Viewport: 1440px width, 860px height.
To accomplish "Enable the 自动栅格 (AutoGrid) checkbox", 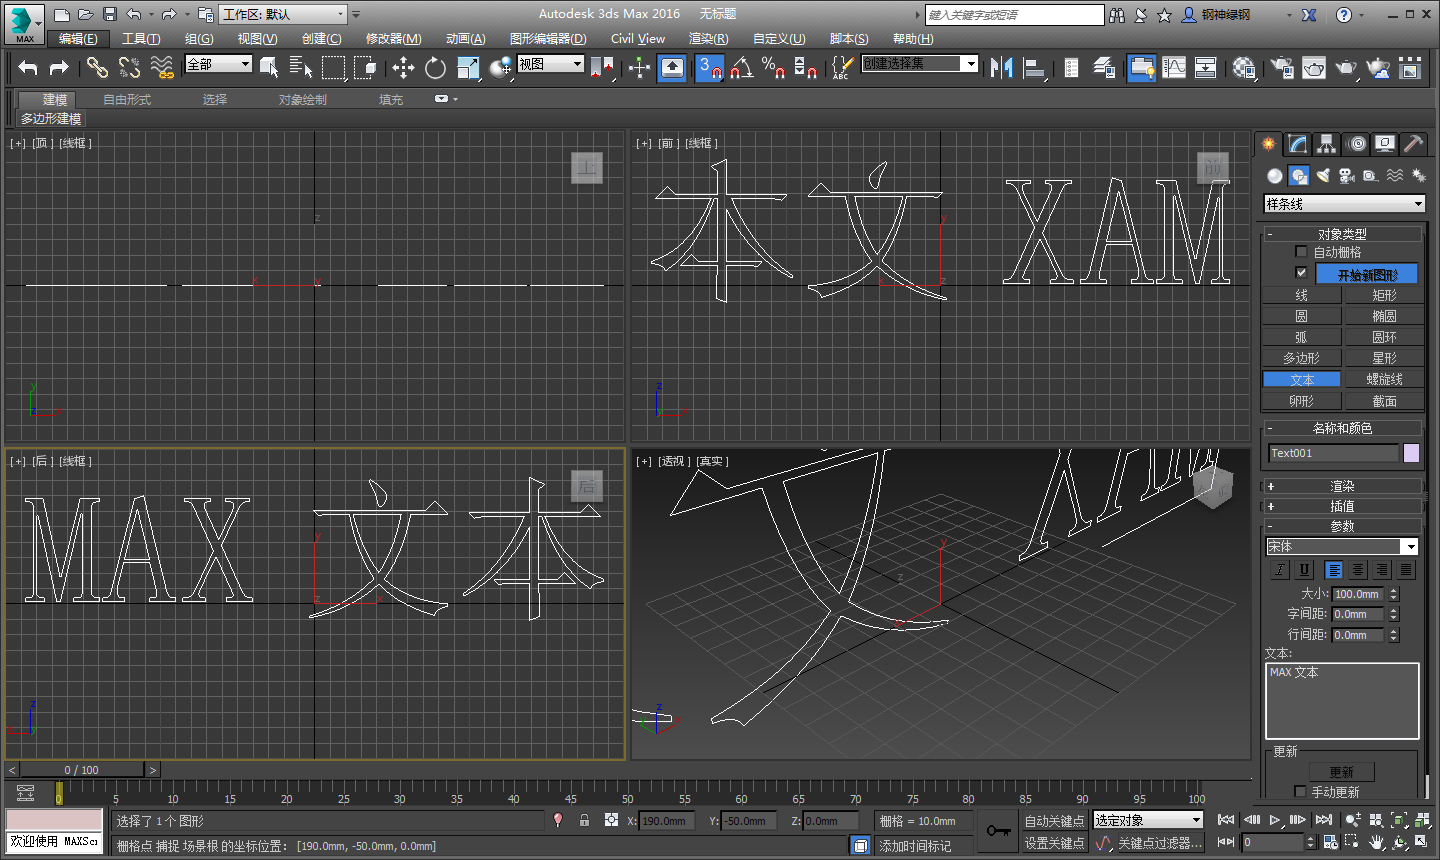I will tap(1301, 251).
